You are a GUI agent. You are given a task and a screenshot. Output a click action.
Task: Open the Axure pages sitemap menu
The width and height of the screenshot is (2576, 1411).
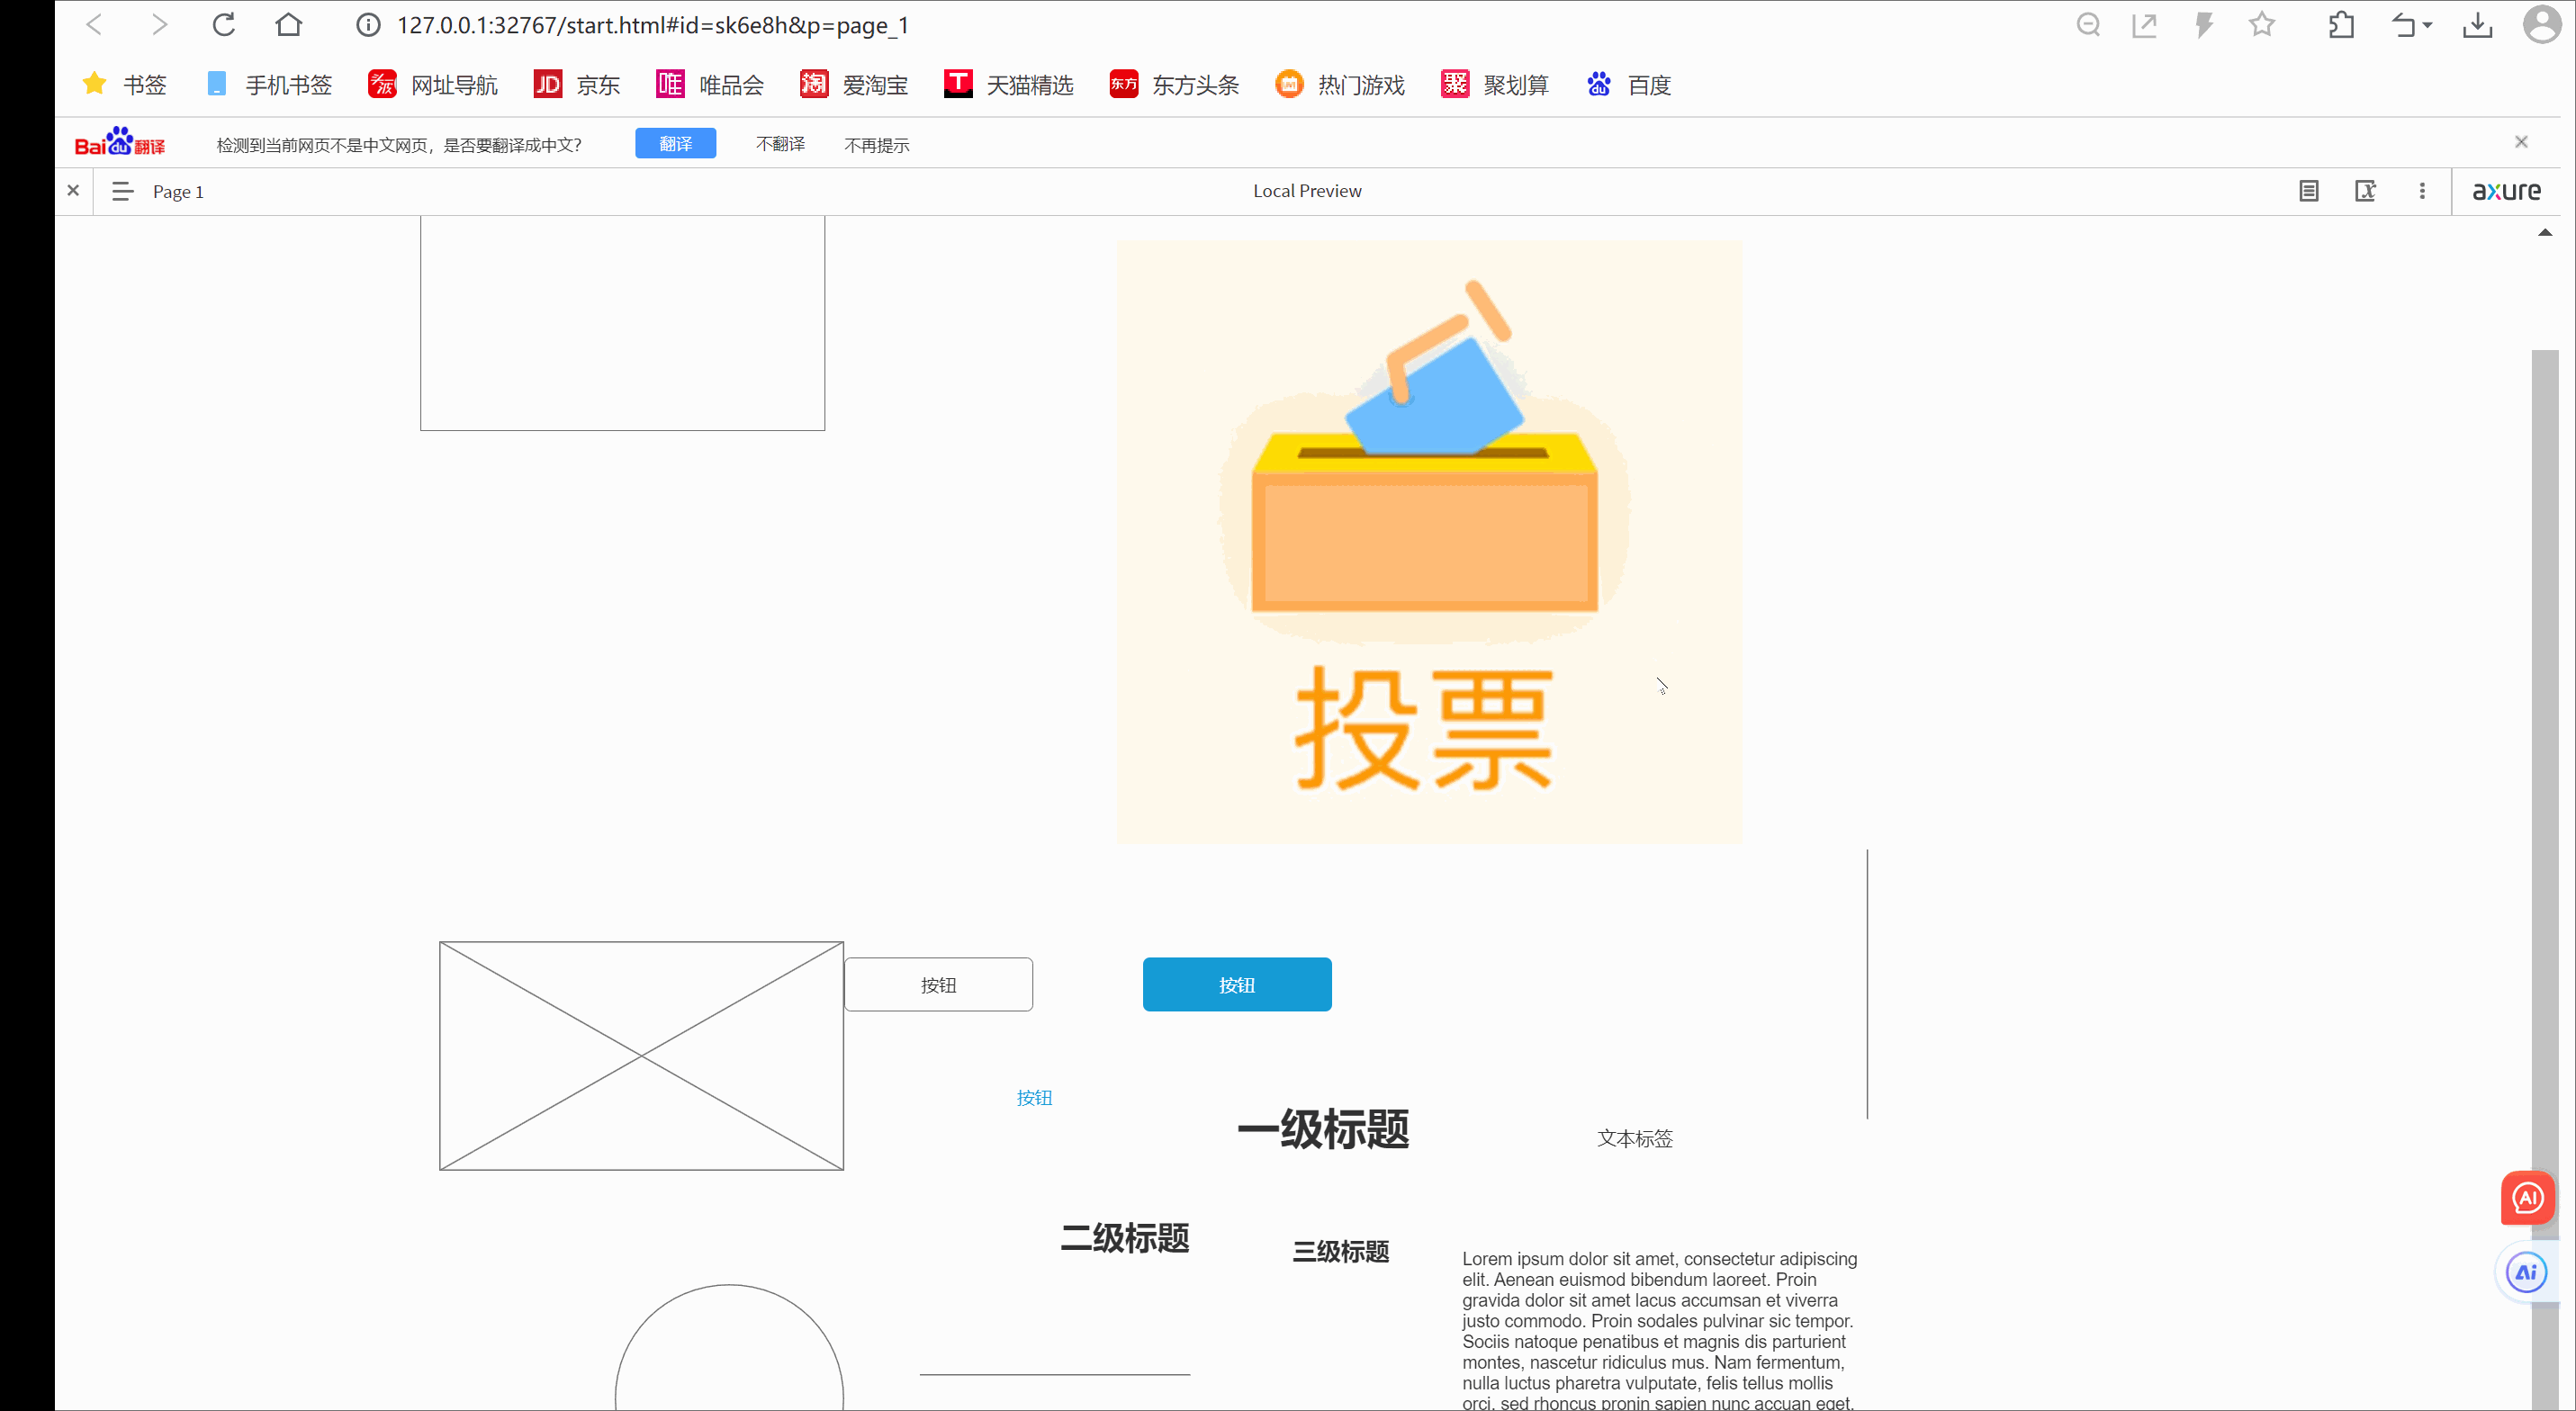tap(122, 191)
